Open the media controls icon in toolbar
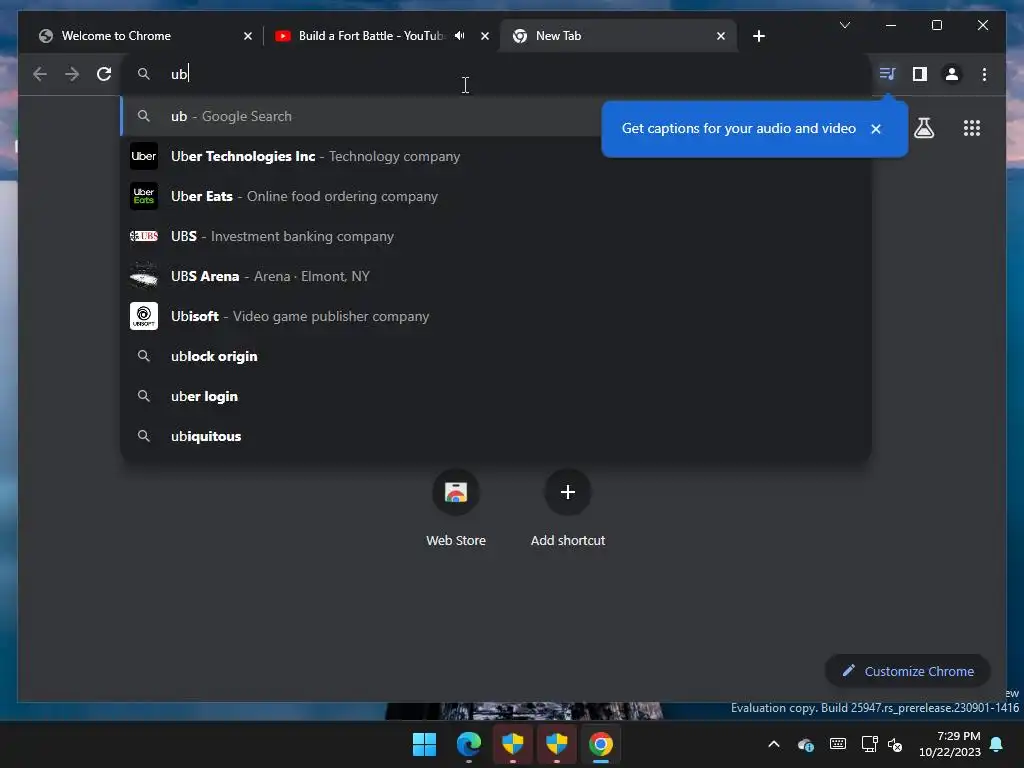 pyautogui.click(x=887, y=74)
